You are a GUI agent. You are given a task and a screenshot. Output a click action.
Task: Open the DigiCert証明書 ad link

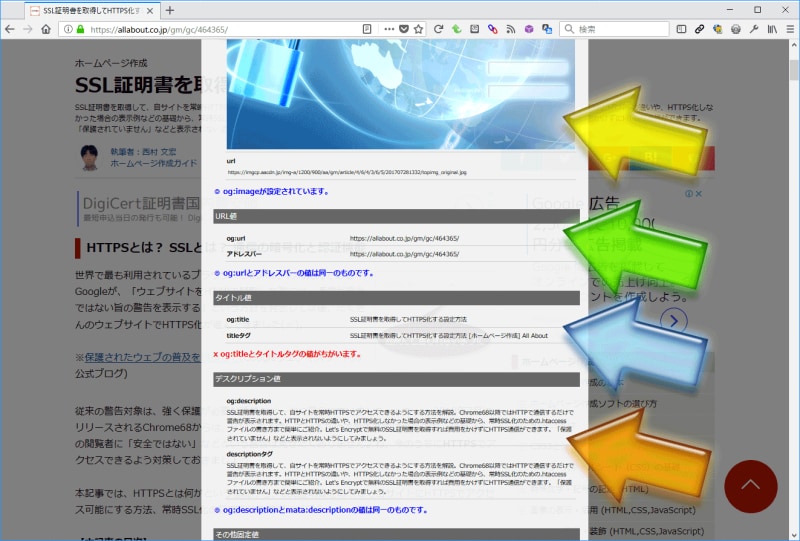141,203
